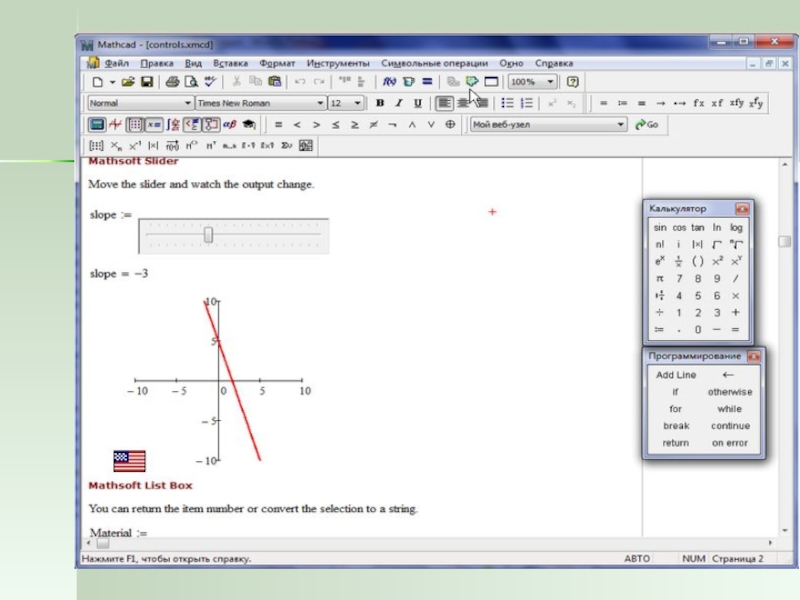Toggle Italic text formatting

coord(398,103)
